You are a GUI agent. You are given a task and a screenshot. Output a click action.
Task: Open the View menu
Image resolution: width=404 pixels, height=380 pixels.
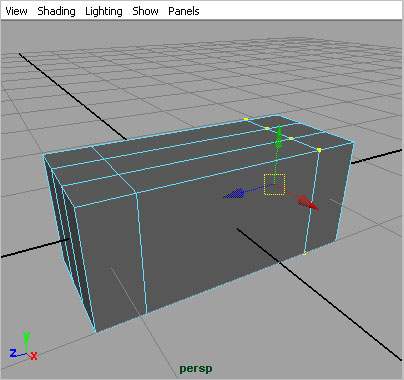(16, 11)
